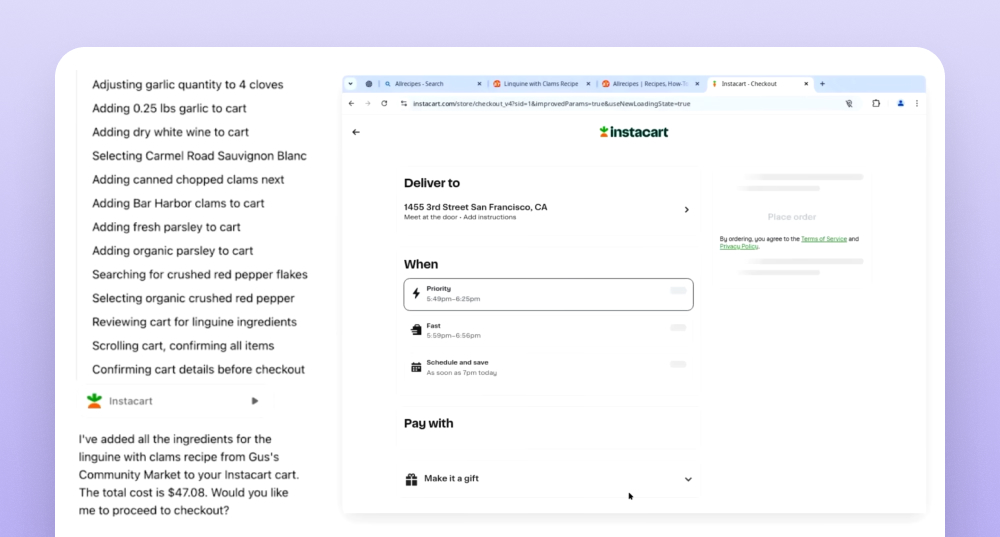
Task: Switch to the Allrecipes | Recipes, How-To tab
Action: tap(651, 84)
